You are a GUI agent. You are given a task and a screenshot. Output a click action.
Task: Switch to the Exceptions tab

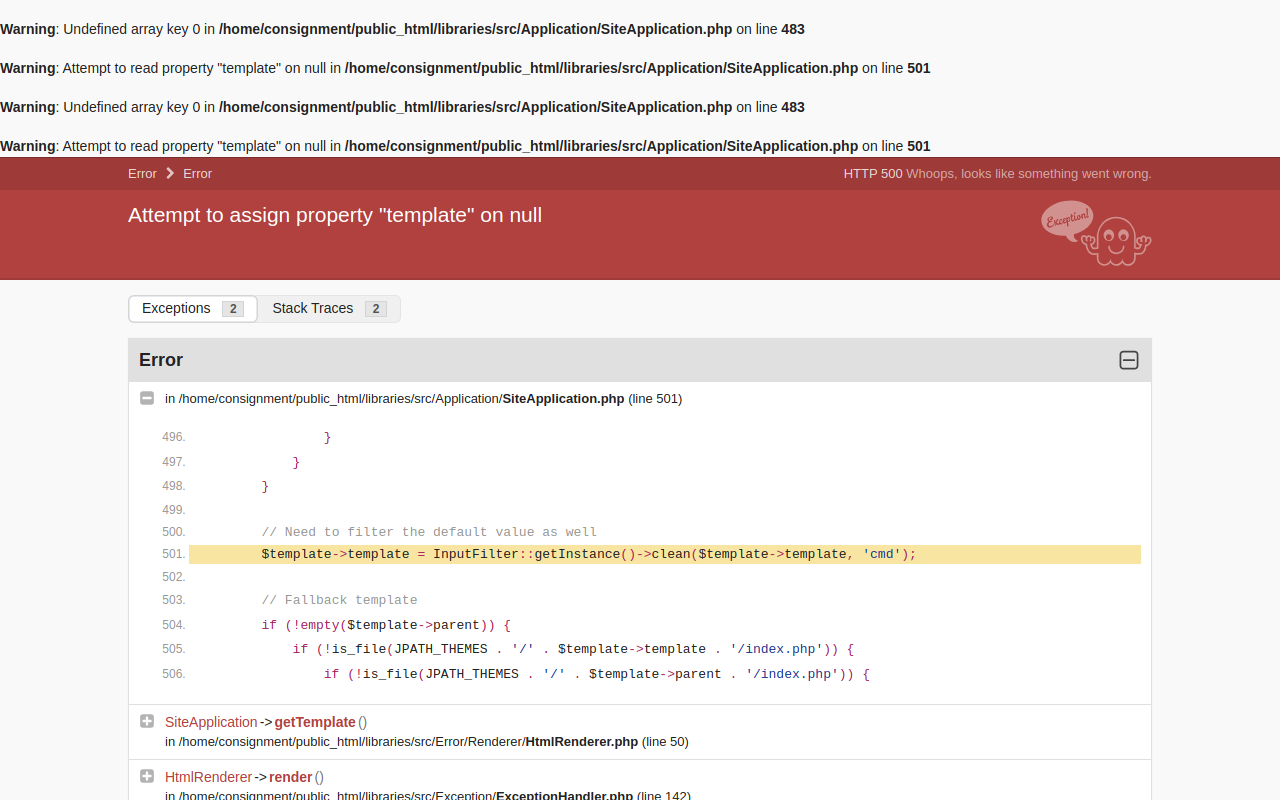(193, 309)
